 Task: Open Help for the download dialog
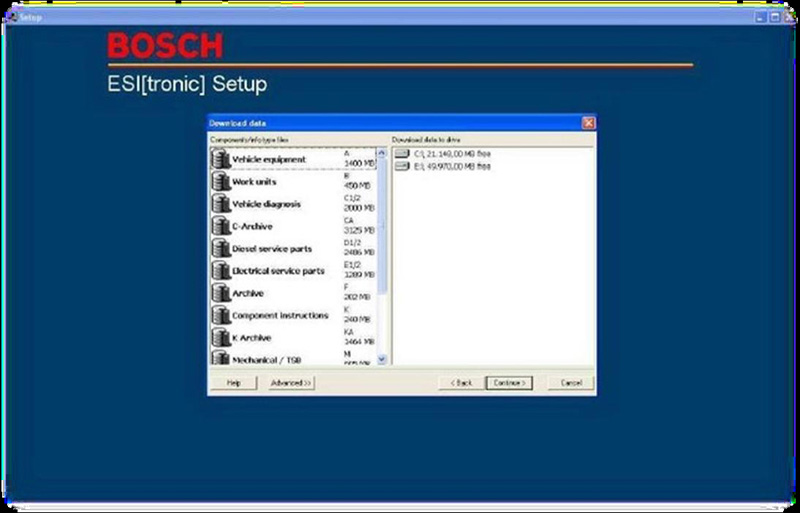233,383
